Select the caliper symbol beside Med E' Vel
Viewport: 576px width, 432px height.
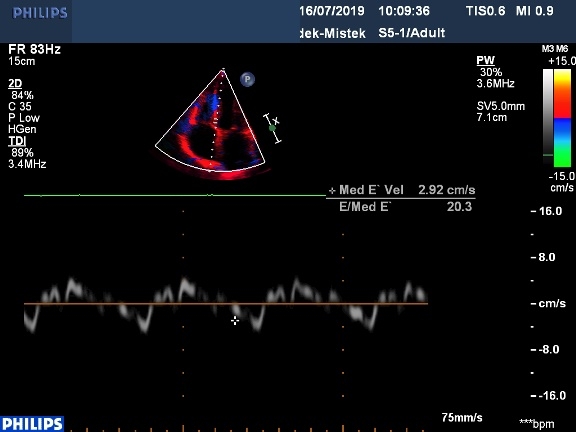tap(332, 191)
